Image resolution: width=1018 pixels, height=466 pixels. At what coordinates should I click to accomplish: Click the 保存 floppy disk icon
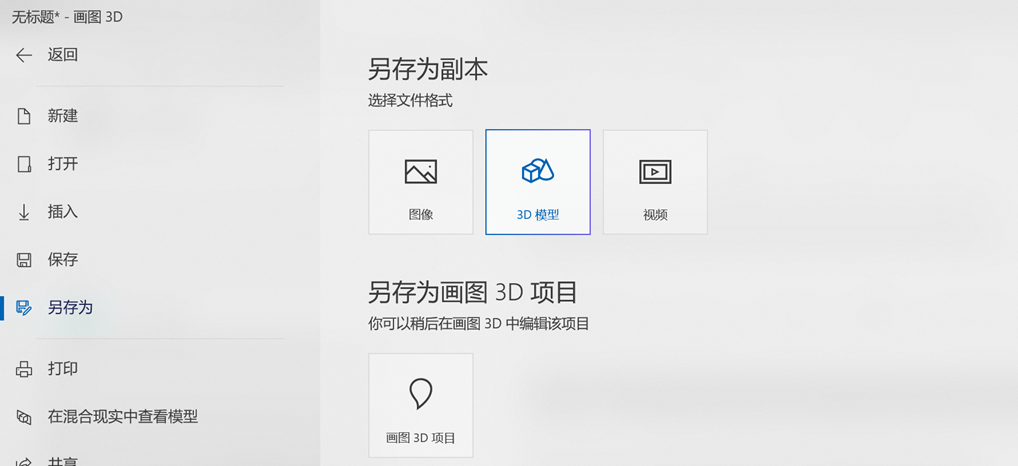24,260
